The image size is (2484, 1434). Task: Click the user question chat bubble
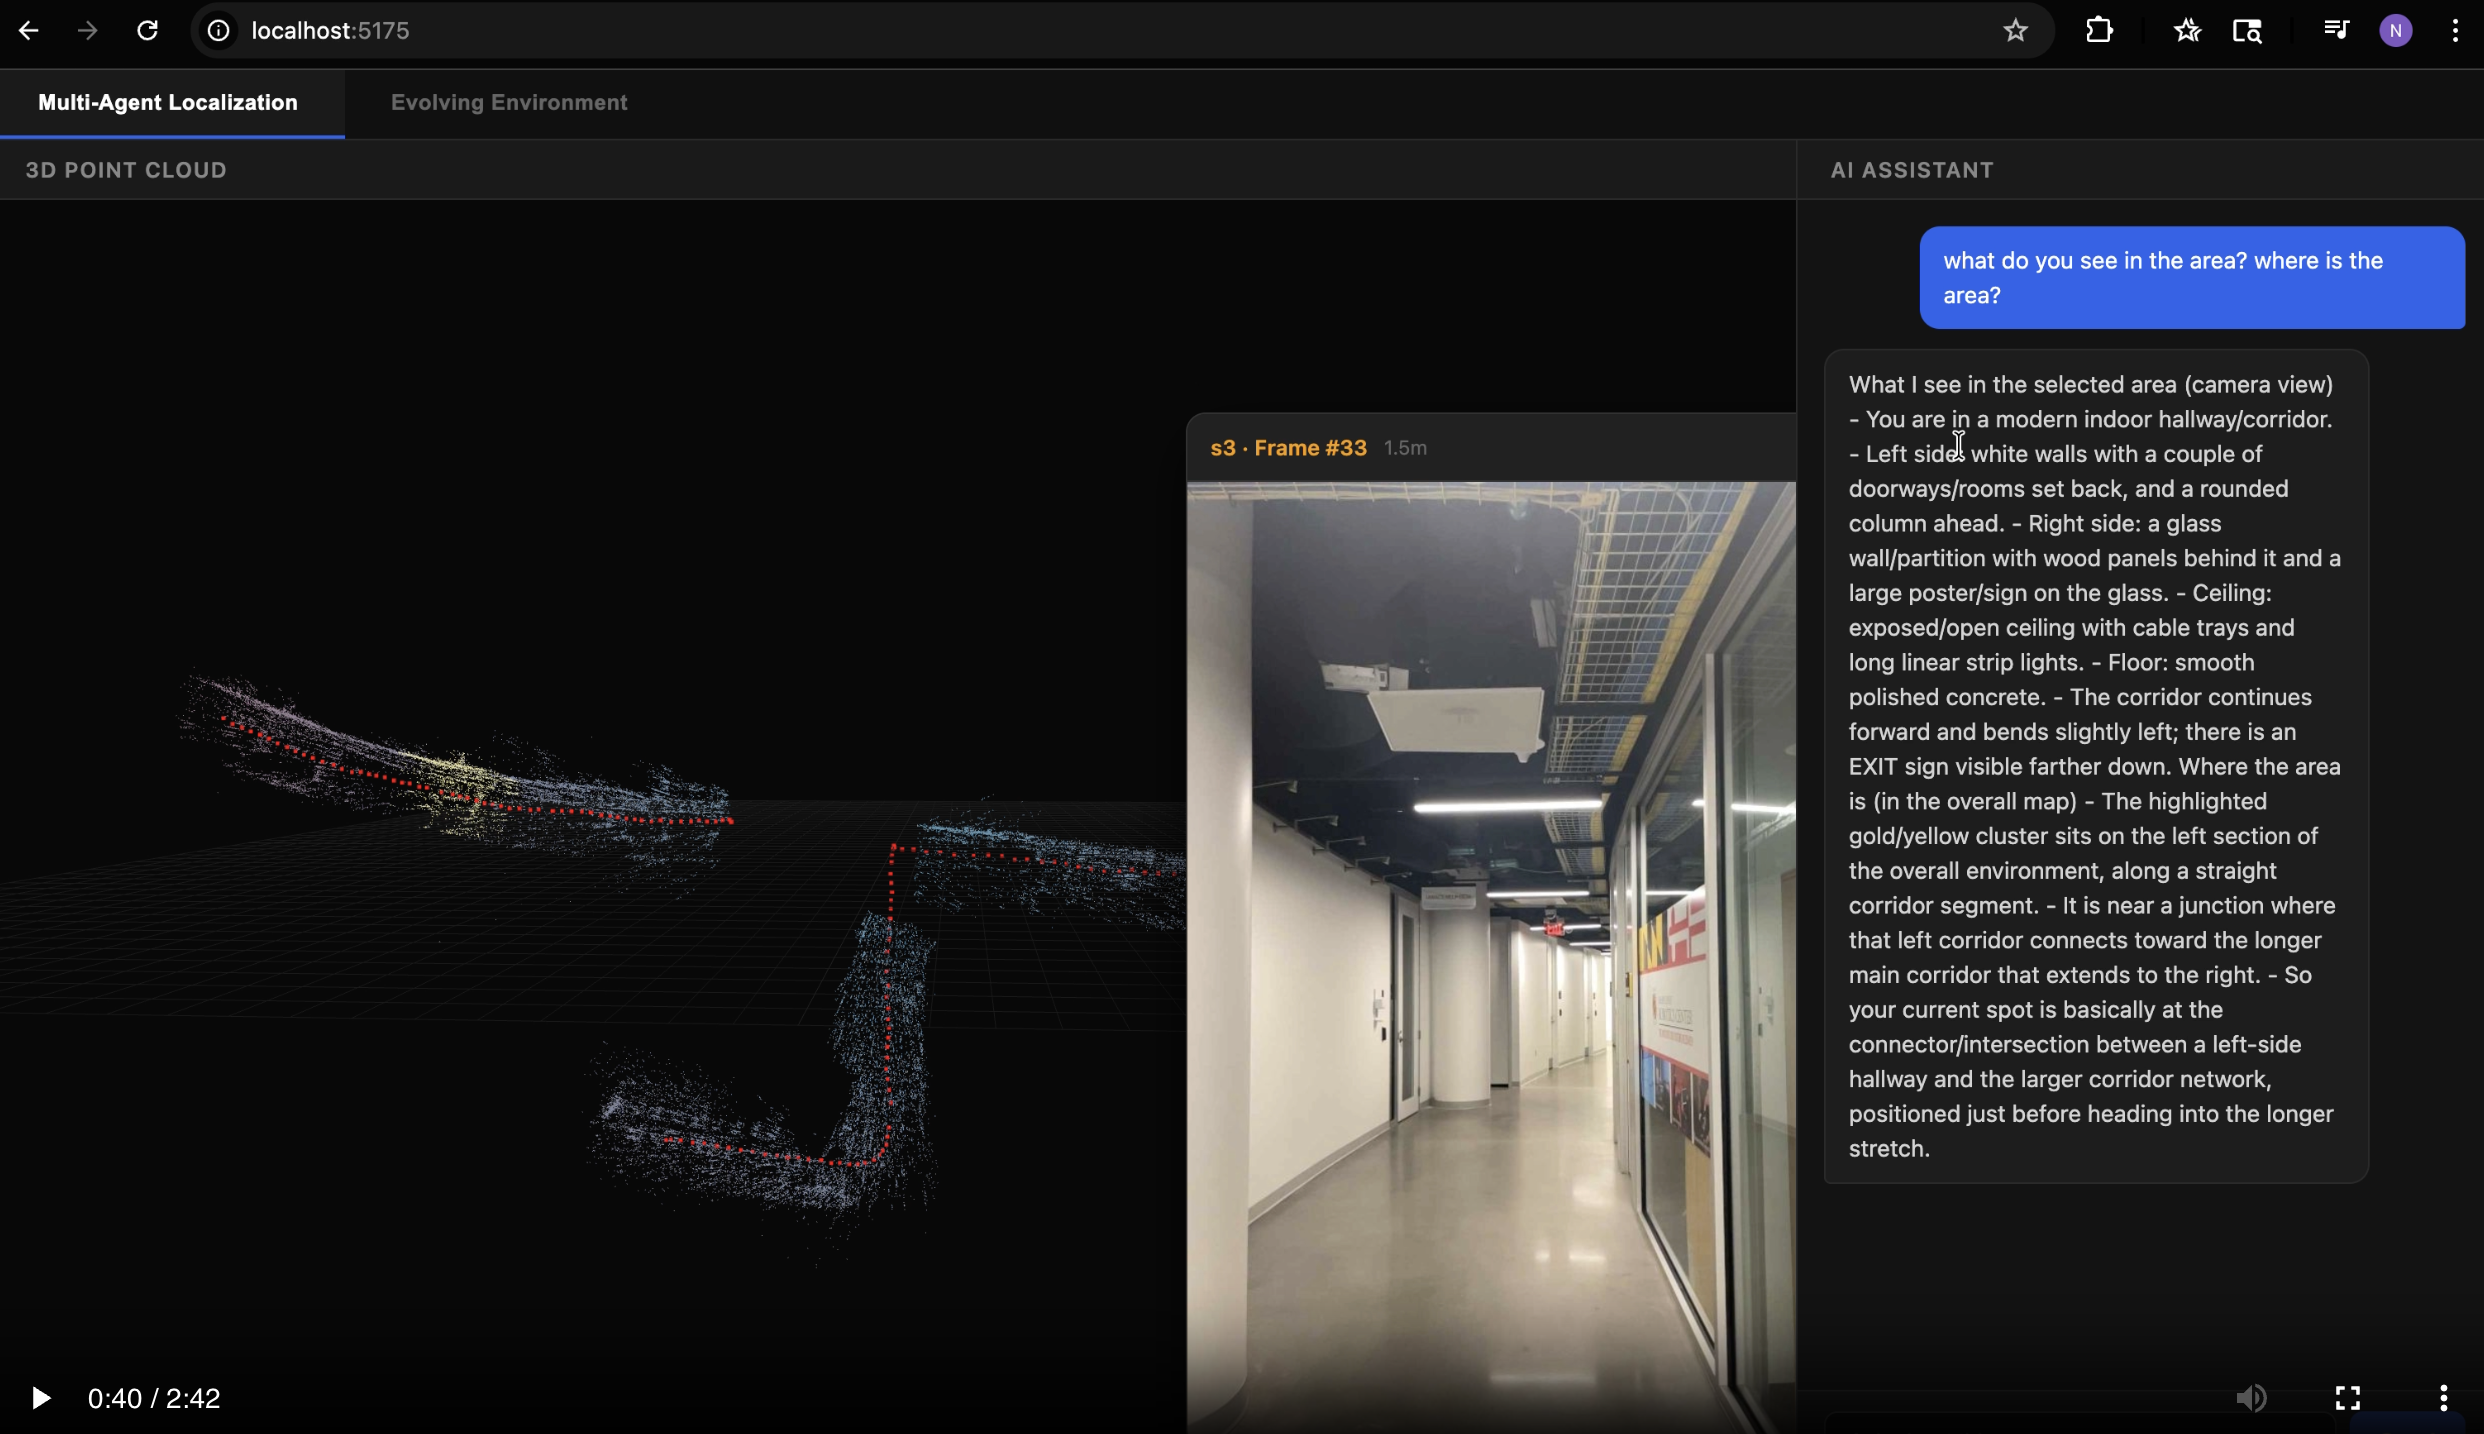pos(2191,277)
